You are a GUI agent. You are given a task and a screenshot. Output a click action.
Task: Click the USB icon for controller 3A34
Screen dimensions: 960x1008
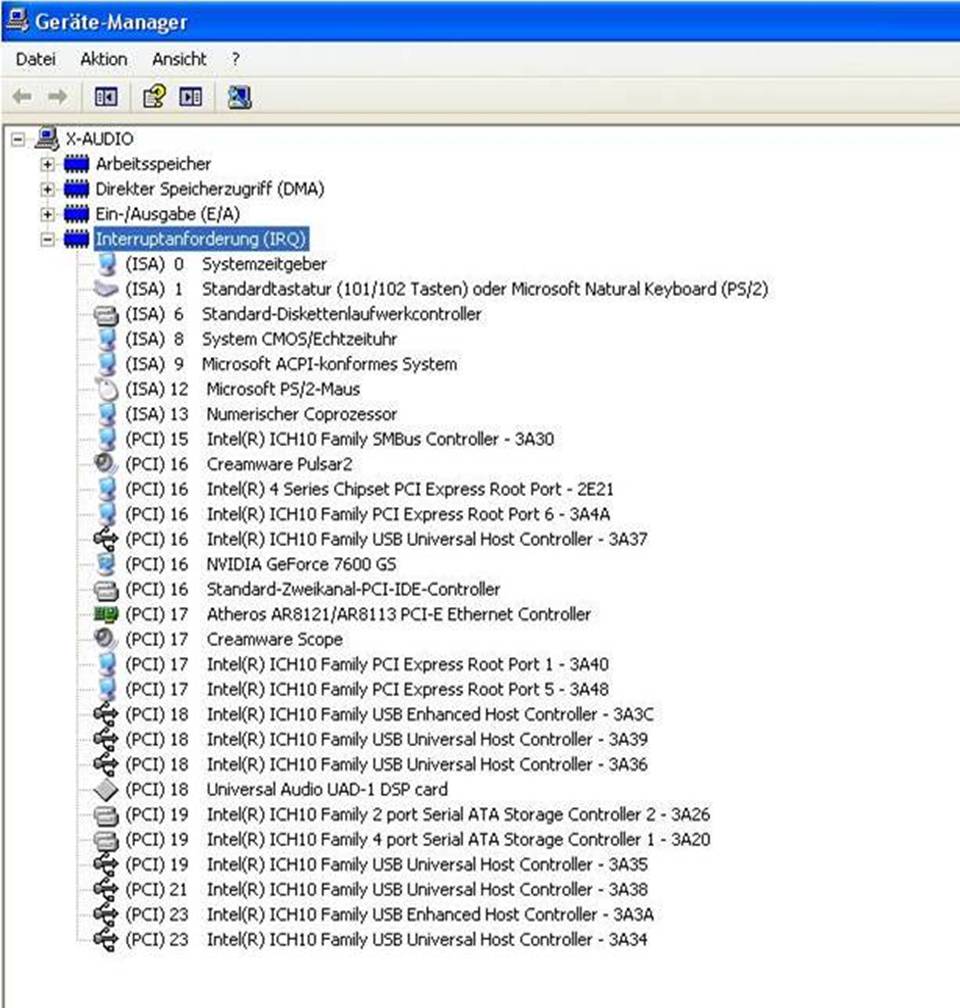105,940
